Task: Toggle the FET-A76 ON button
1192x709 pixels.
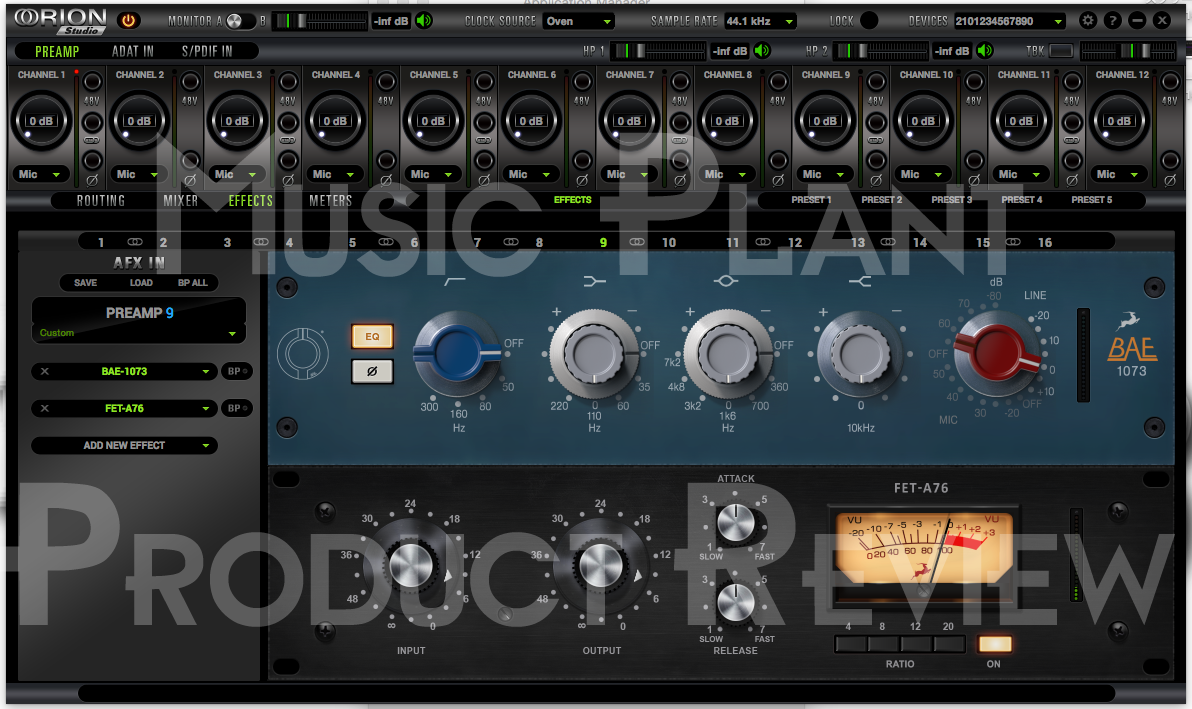Action: click(x=994, y=644)
